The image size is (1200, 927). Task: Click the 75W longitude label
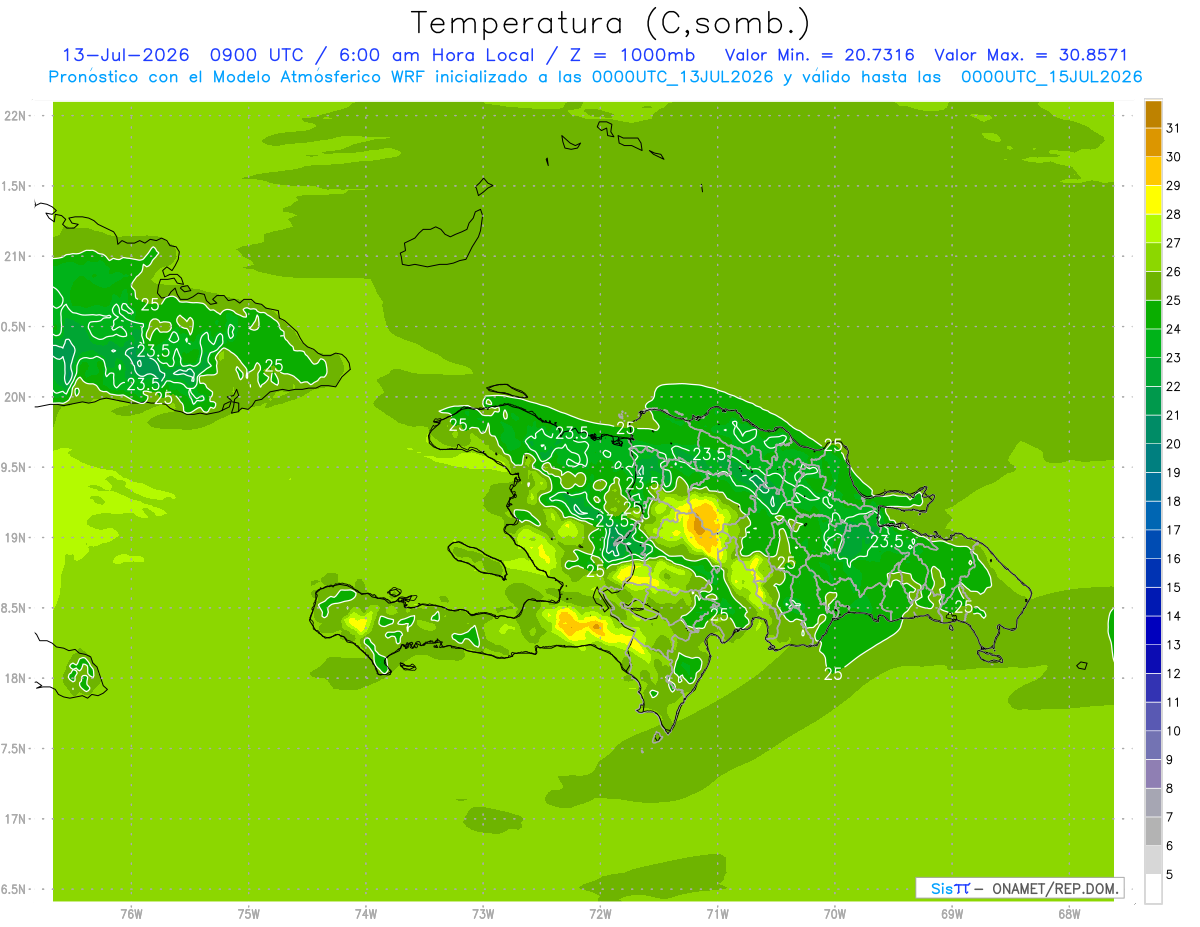tap(249, 913)
